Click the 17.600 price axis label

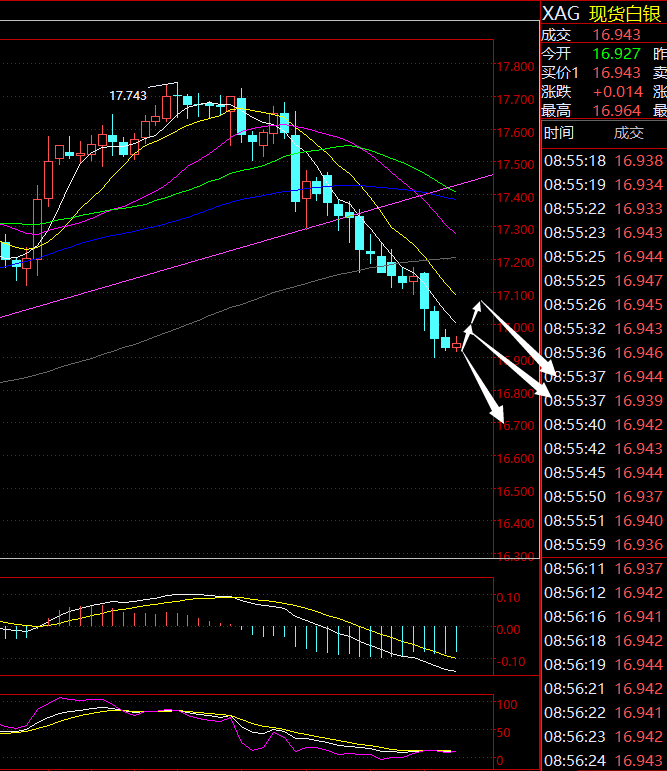(515, 132)
